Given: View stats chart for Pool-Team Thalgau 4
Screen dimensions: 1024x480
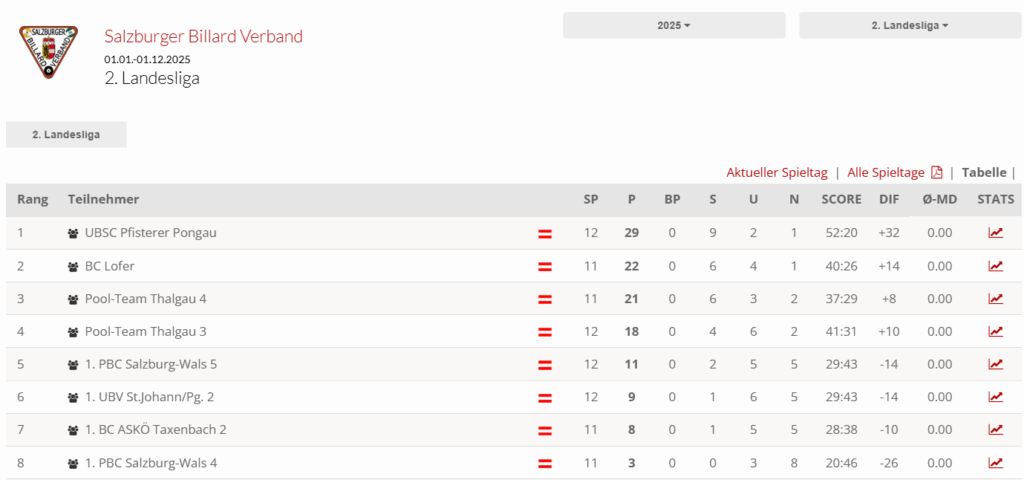Looking at the screenshot, I should click(x=995, y=299).
